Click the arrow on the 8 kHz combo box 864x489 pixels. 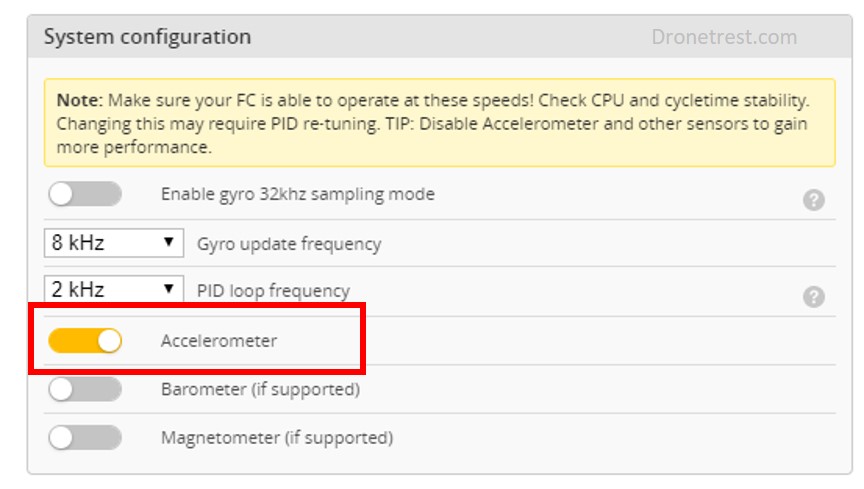click(170, 242)
